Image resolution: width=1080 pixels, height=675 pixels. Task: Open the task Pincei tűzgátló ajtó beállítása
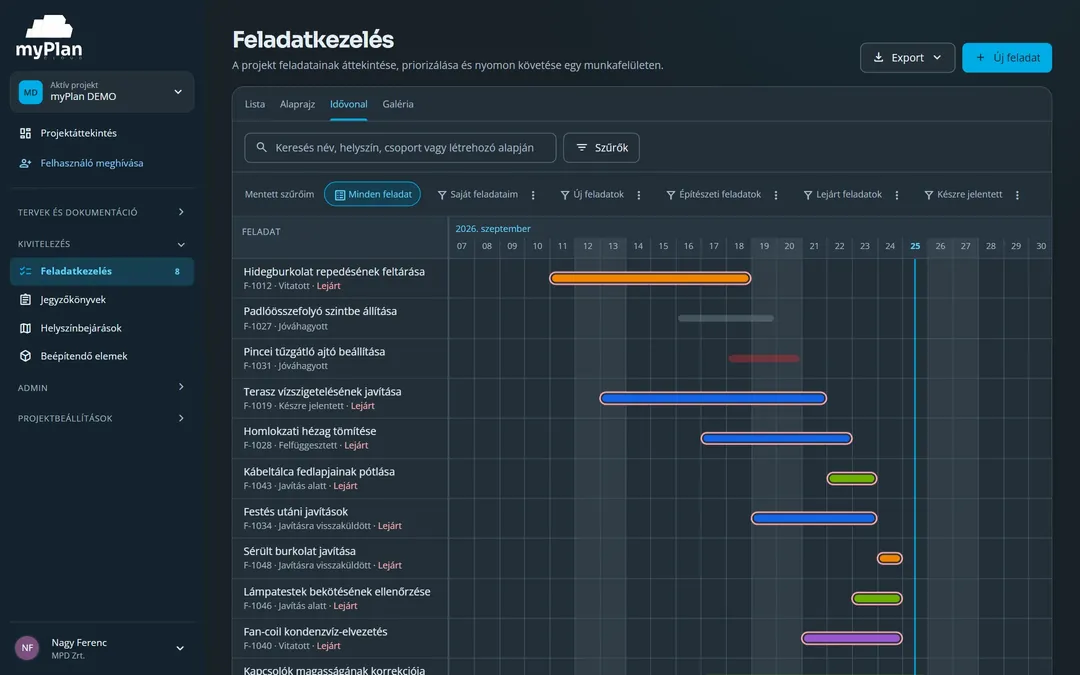tap(314, 351)
